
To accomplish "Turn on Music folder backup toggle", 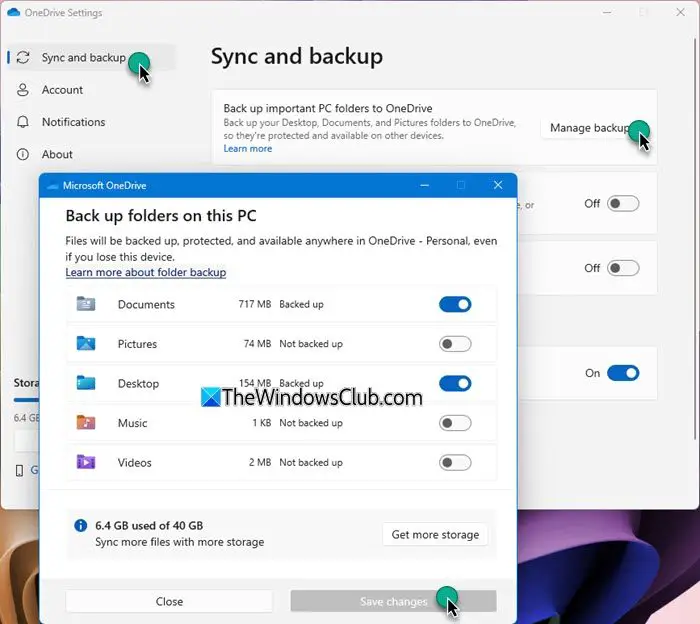I will 455,423.
